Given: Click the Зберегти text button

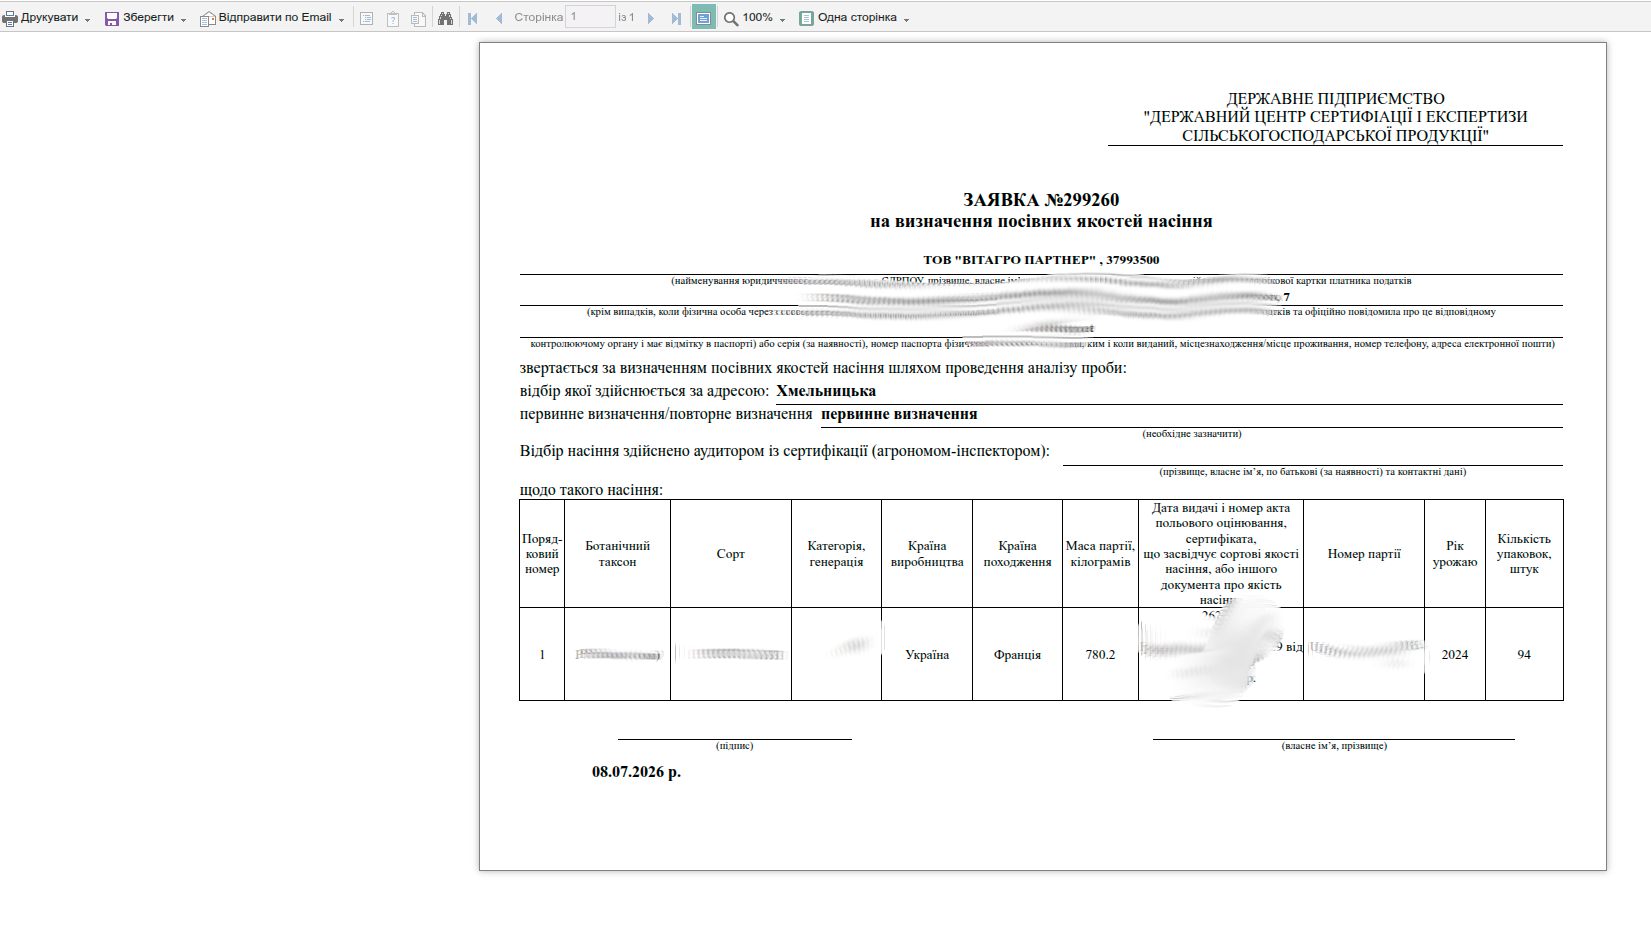Looking at the screenshot, I should coord(148,18).
